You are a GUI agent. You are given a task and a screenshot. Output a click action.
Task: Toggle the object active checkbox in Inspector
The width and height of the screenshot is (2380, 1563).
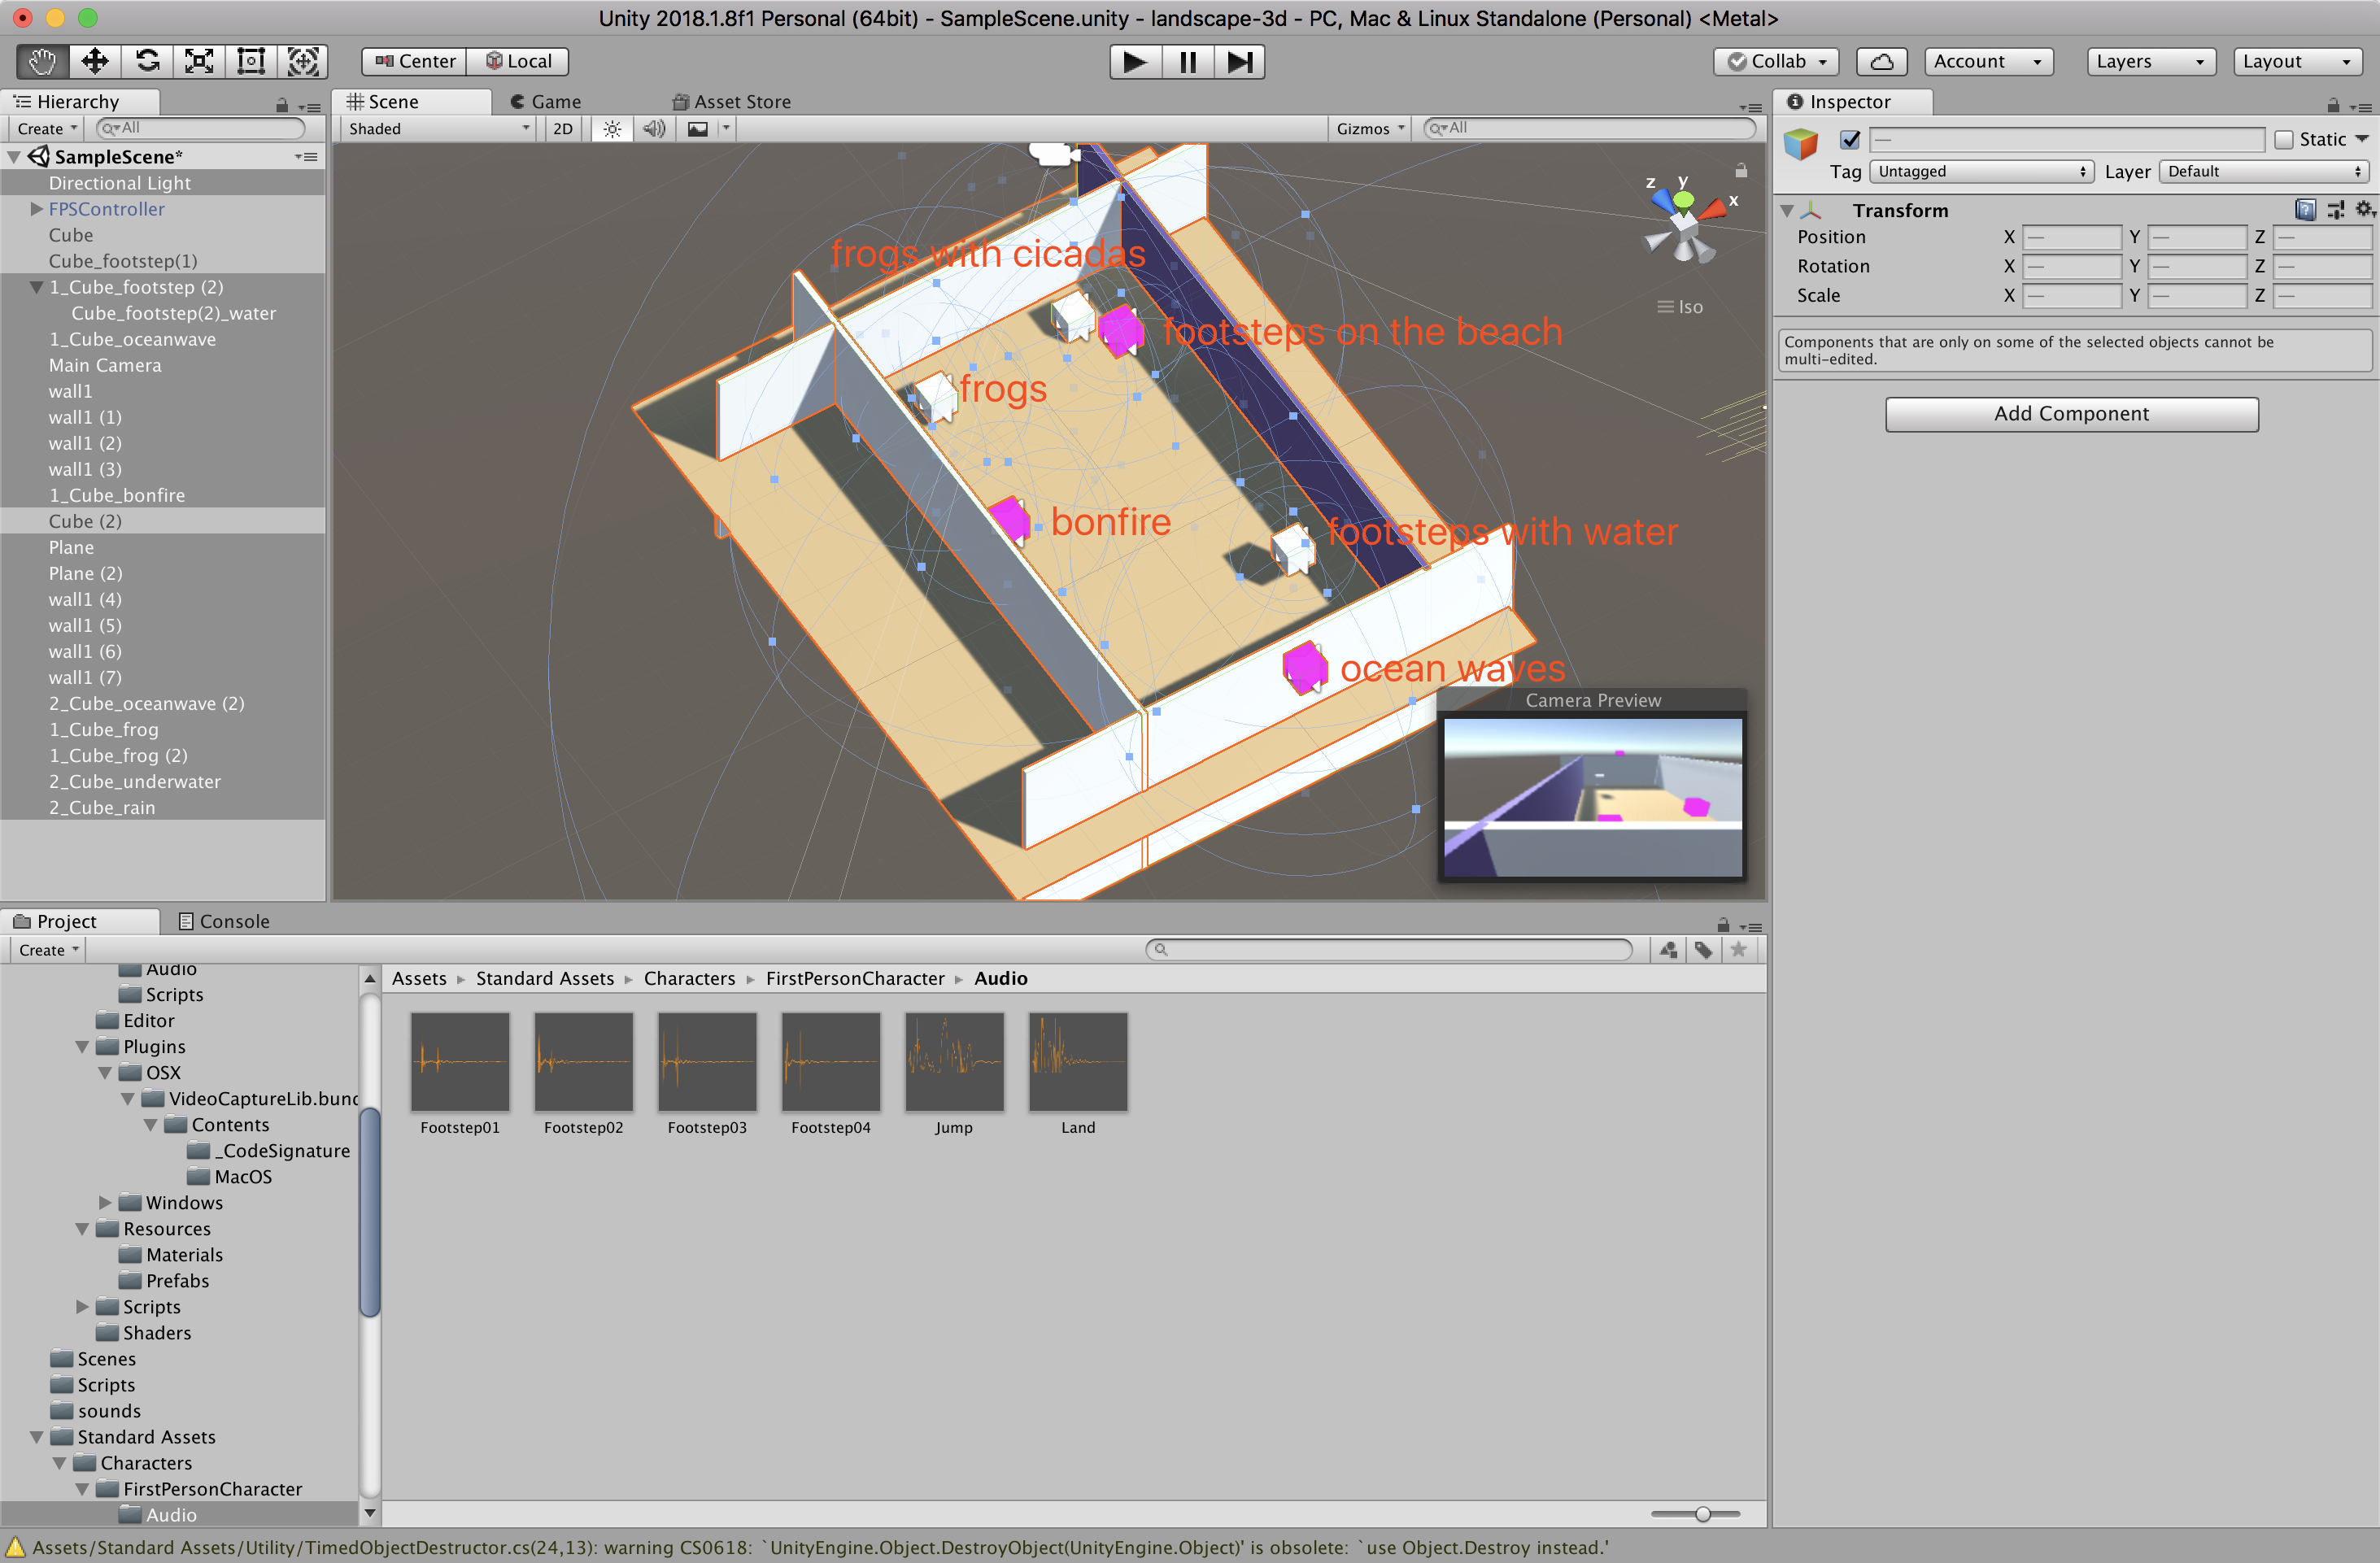coord(1850,140)
